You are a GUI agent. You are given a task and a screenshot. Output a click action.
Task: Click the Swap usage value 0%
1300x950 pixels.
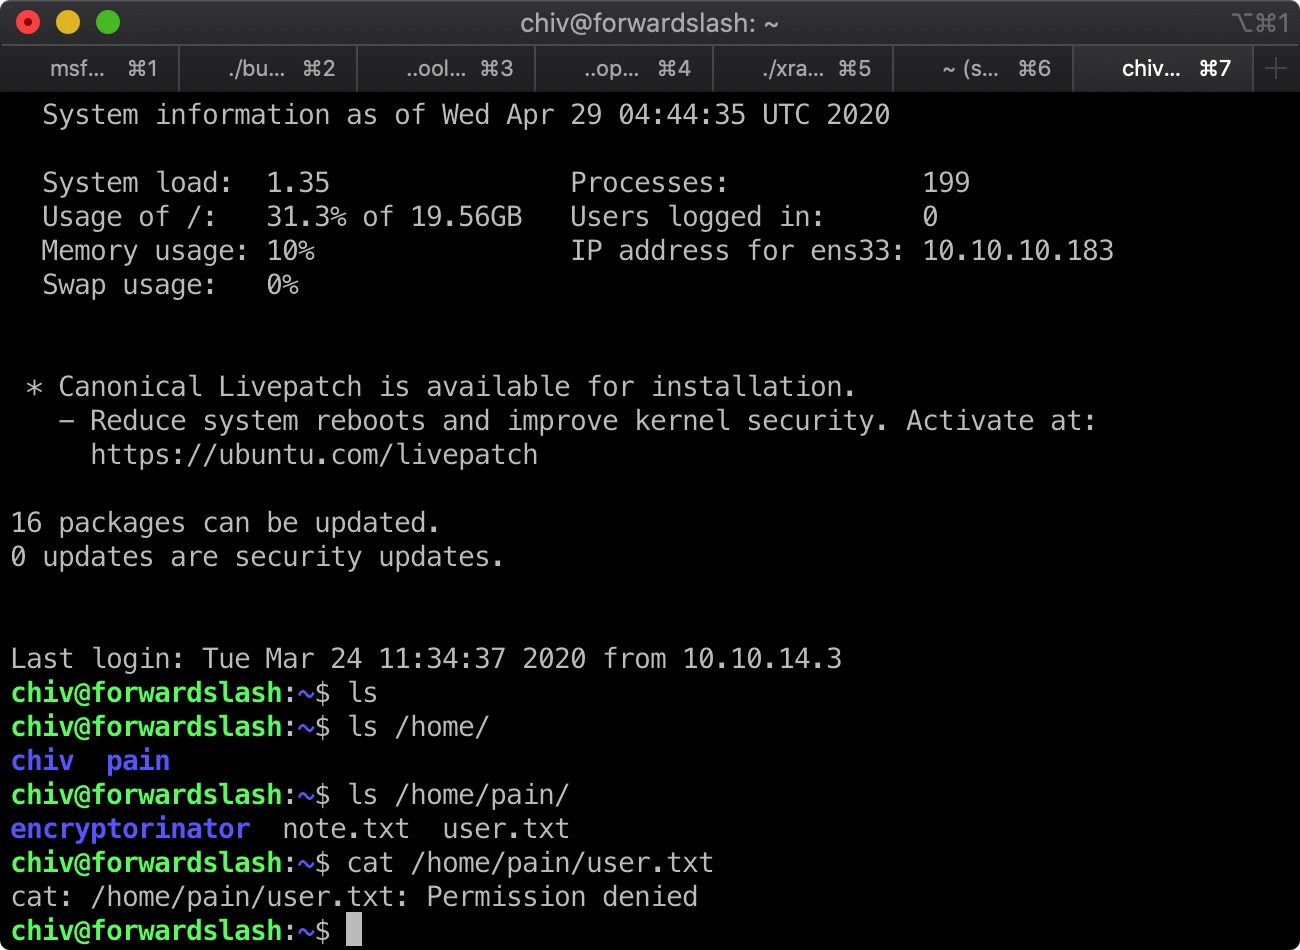pyautogui.click(x=282, y=285)
